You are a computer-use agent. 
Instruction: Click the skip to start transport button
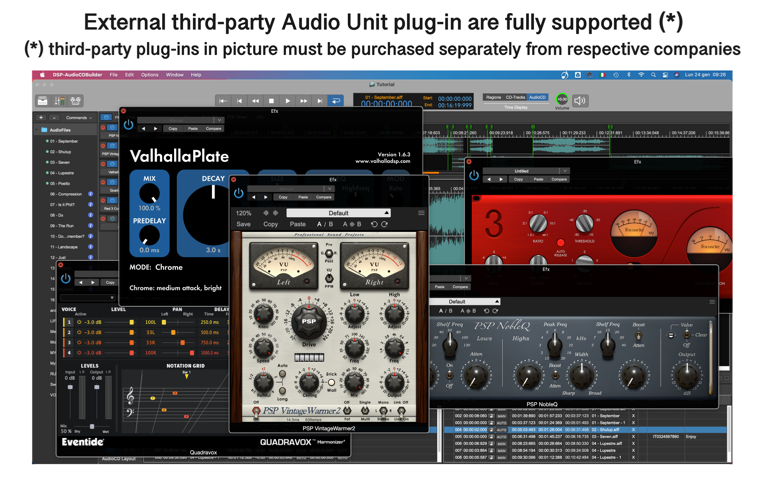pyautogui.click(x=223, y=101)
